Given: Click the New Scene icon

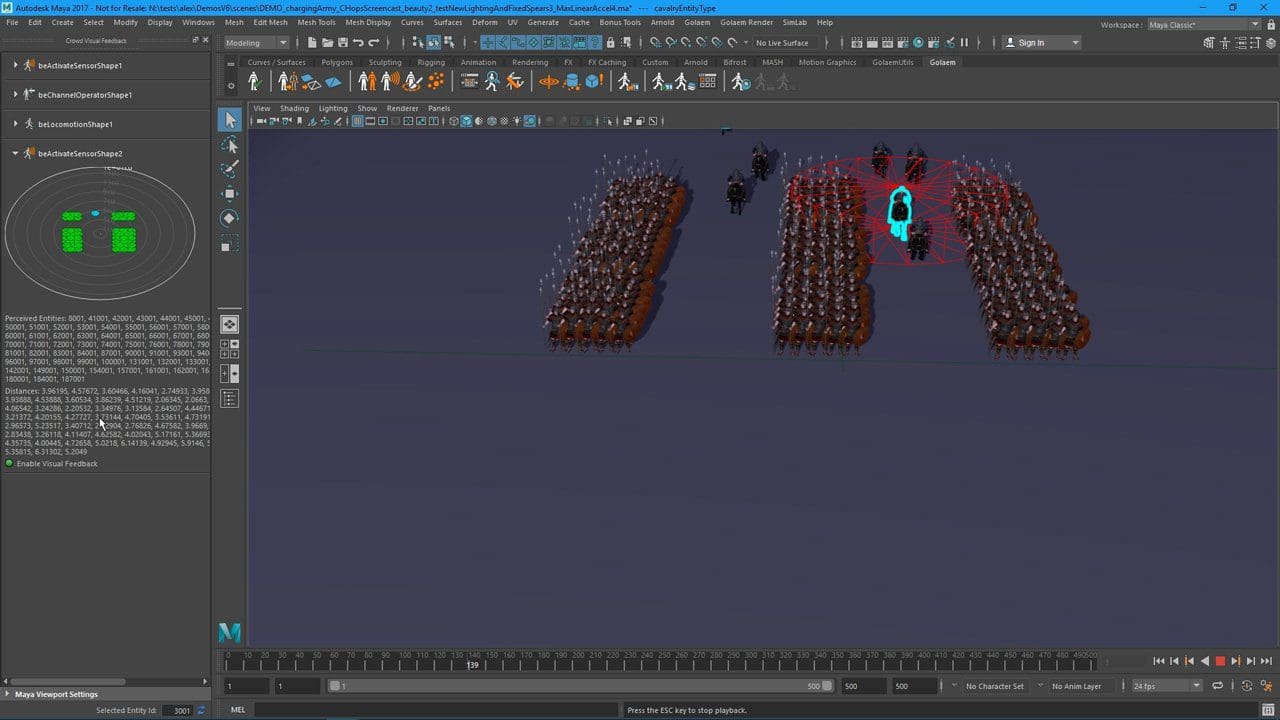Looking at the screenshot, I should (x=312, y=43).
